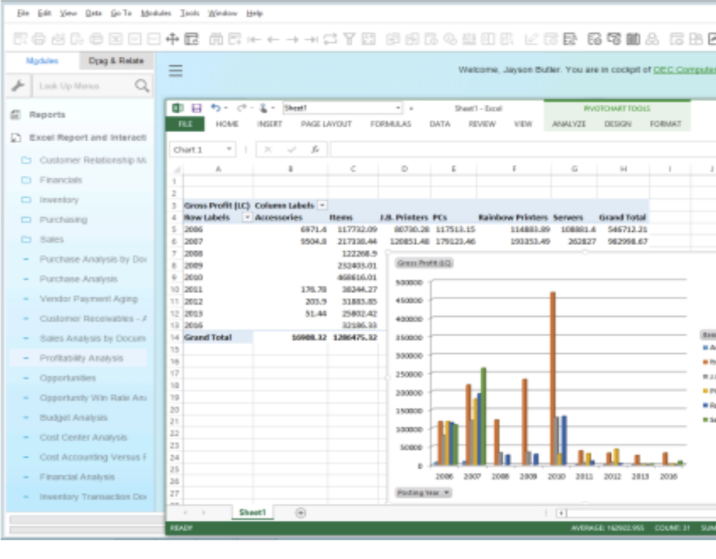Select the Sheet1 worksheet tab

pos(252,512)
